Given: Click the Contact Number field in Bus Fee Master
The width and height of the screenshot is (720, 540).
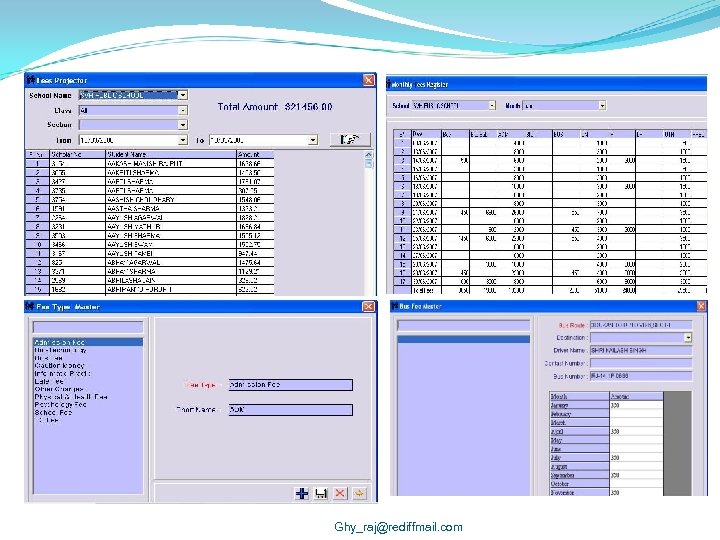Looking at the screenshot, I should coord(641,363).
